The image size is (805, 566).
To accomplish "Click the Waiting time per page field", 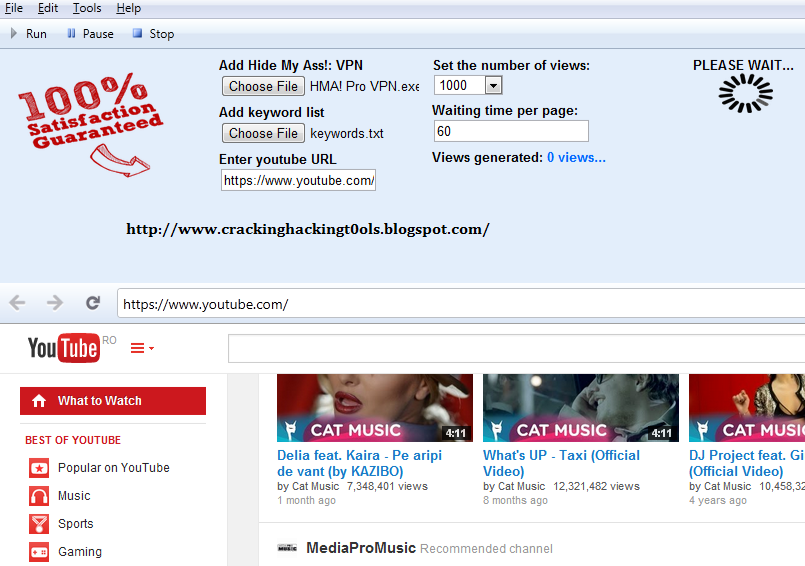I will (x=511, y=131).
